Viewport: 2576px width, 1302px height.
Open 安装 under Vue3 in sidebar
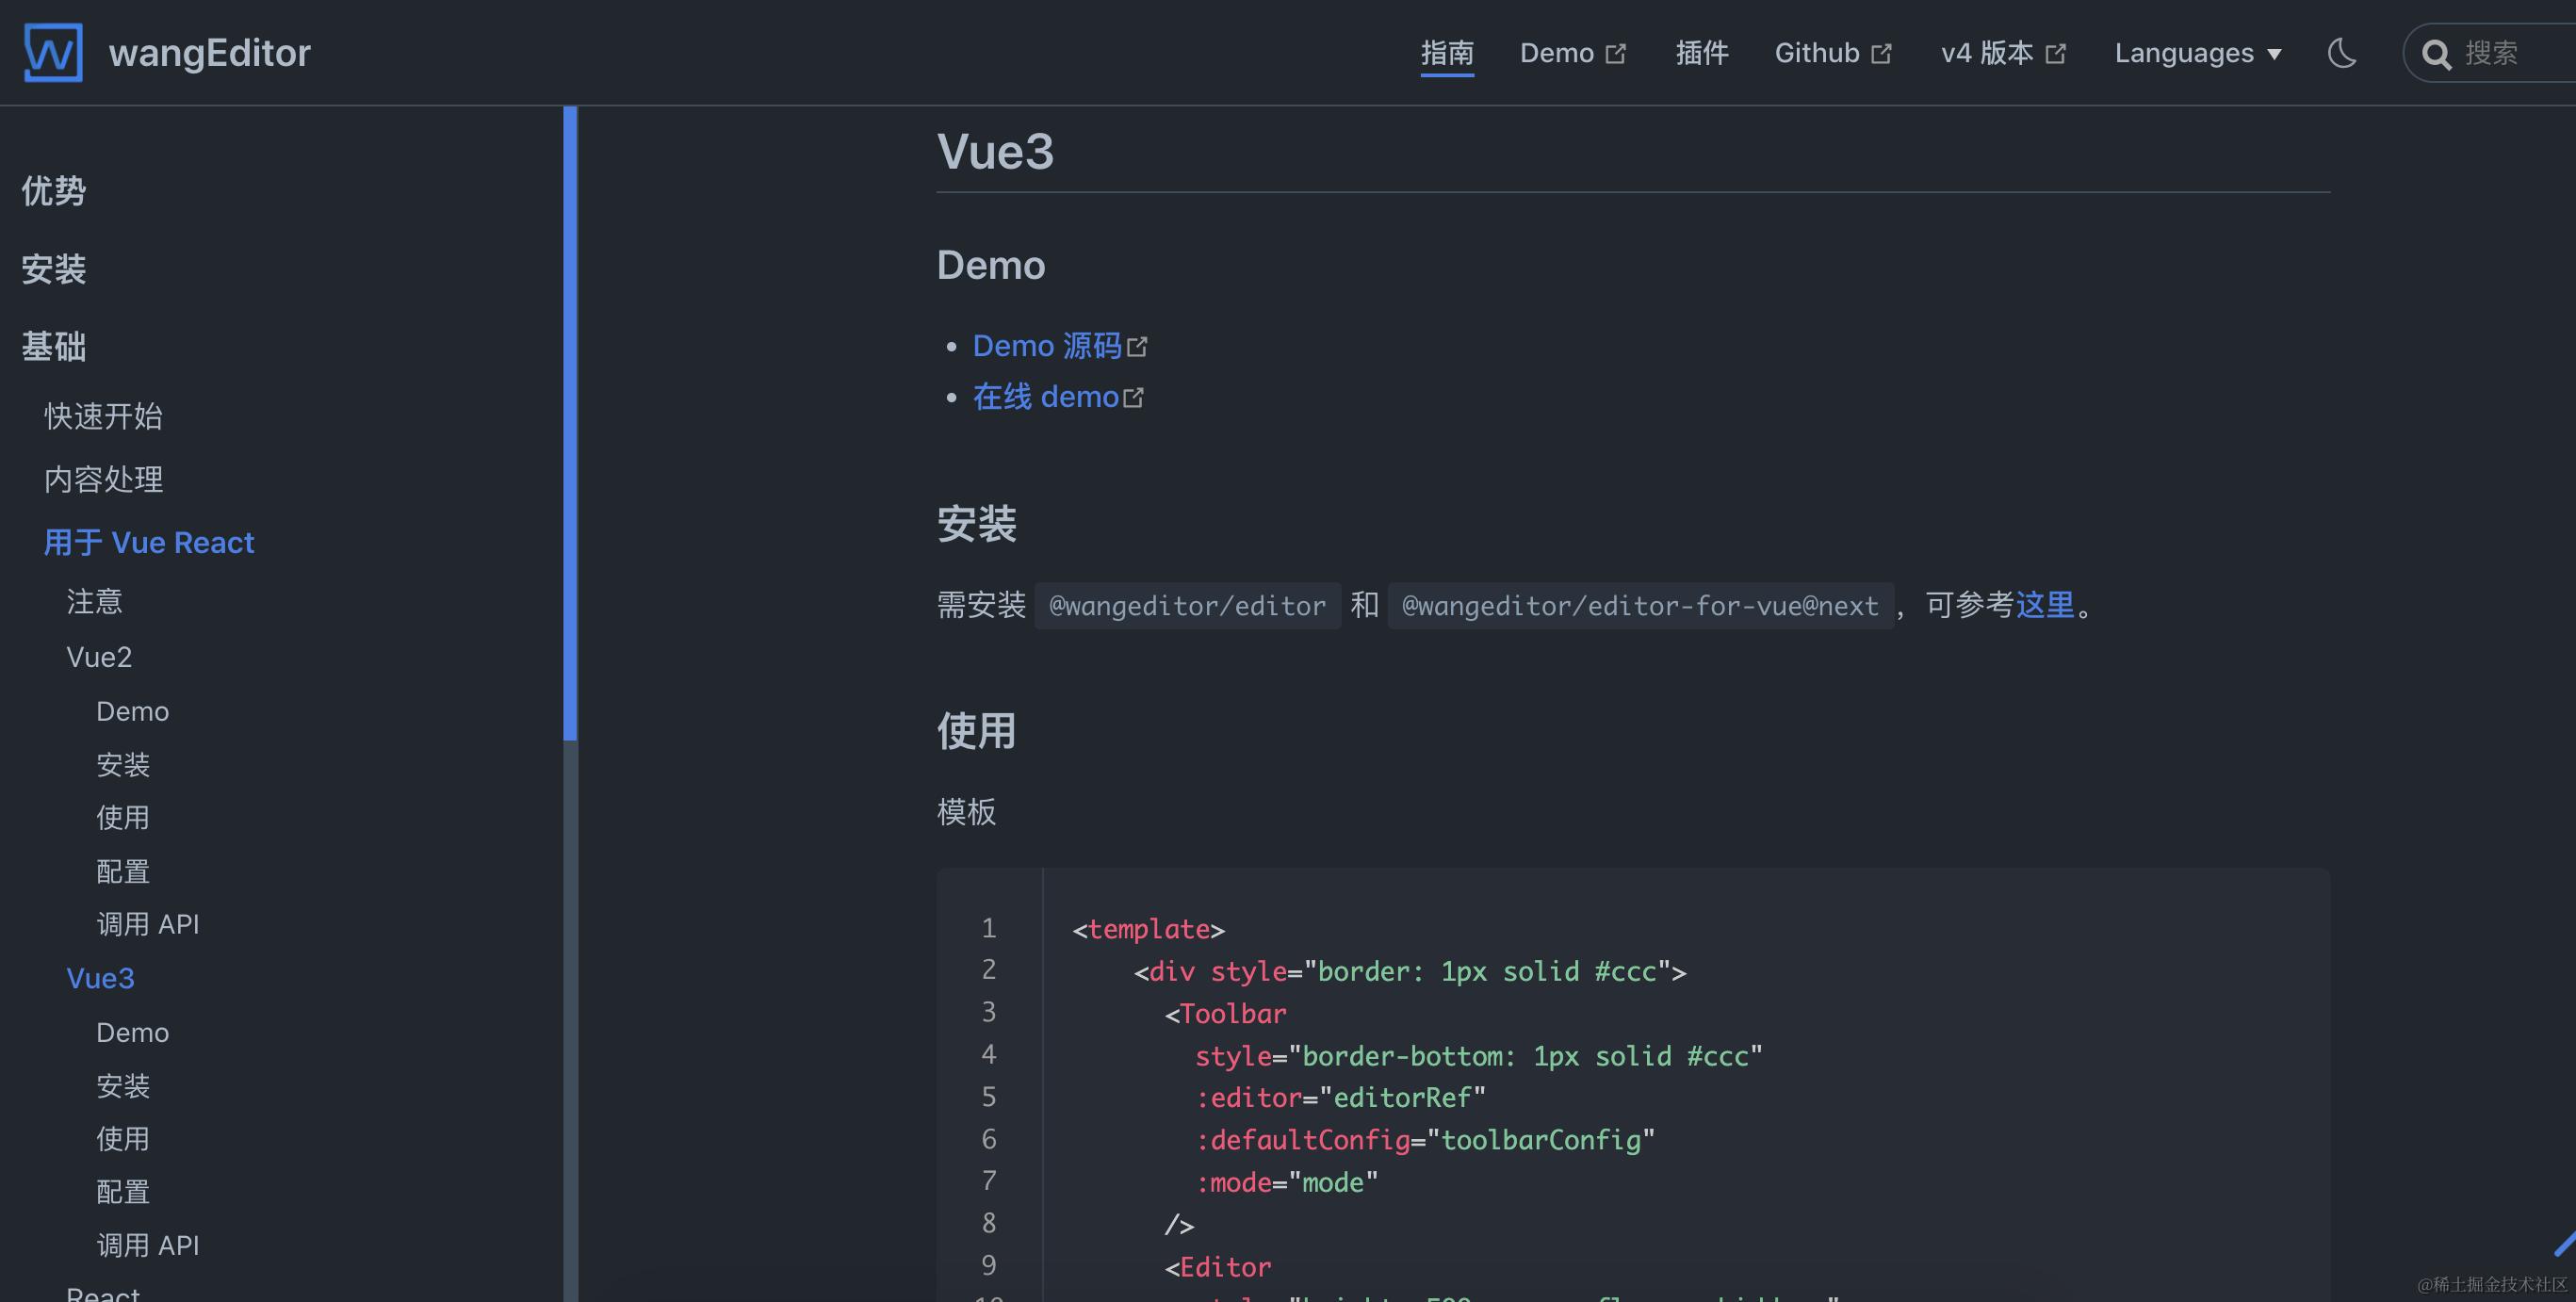tap(123, 1086)
